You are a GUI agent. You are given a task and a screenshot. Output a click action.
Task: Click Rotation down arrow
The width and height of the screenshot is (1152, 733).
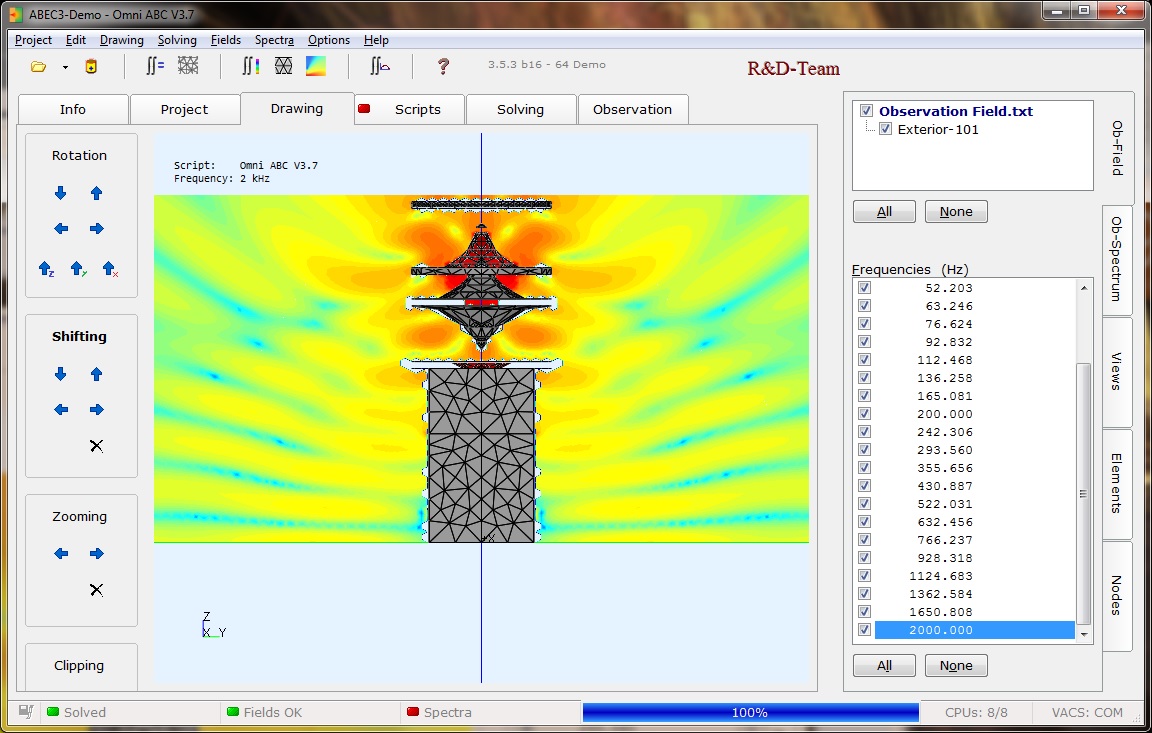pos(60,193)
